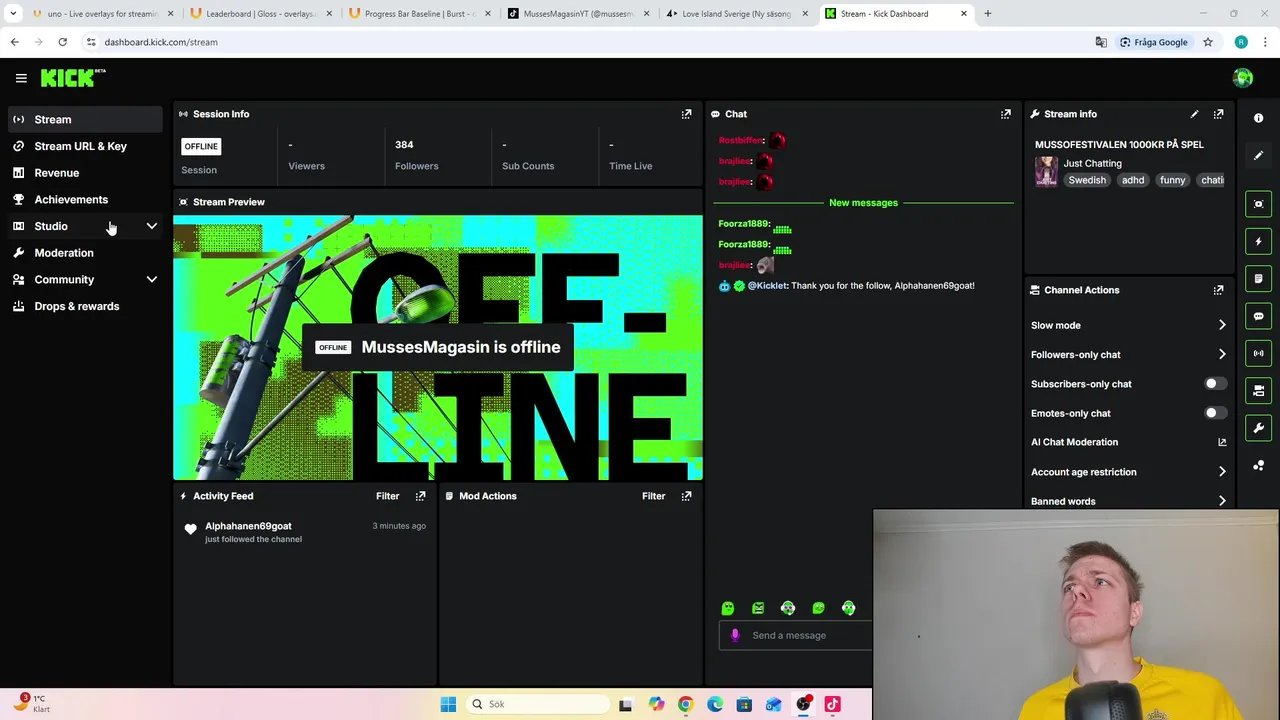
Task: Open the browser tab search dropdown
Action: click(x=13, y=14)
